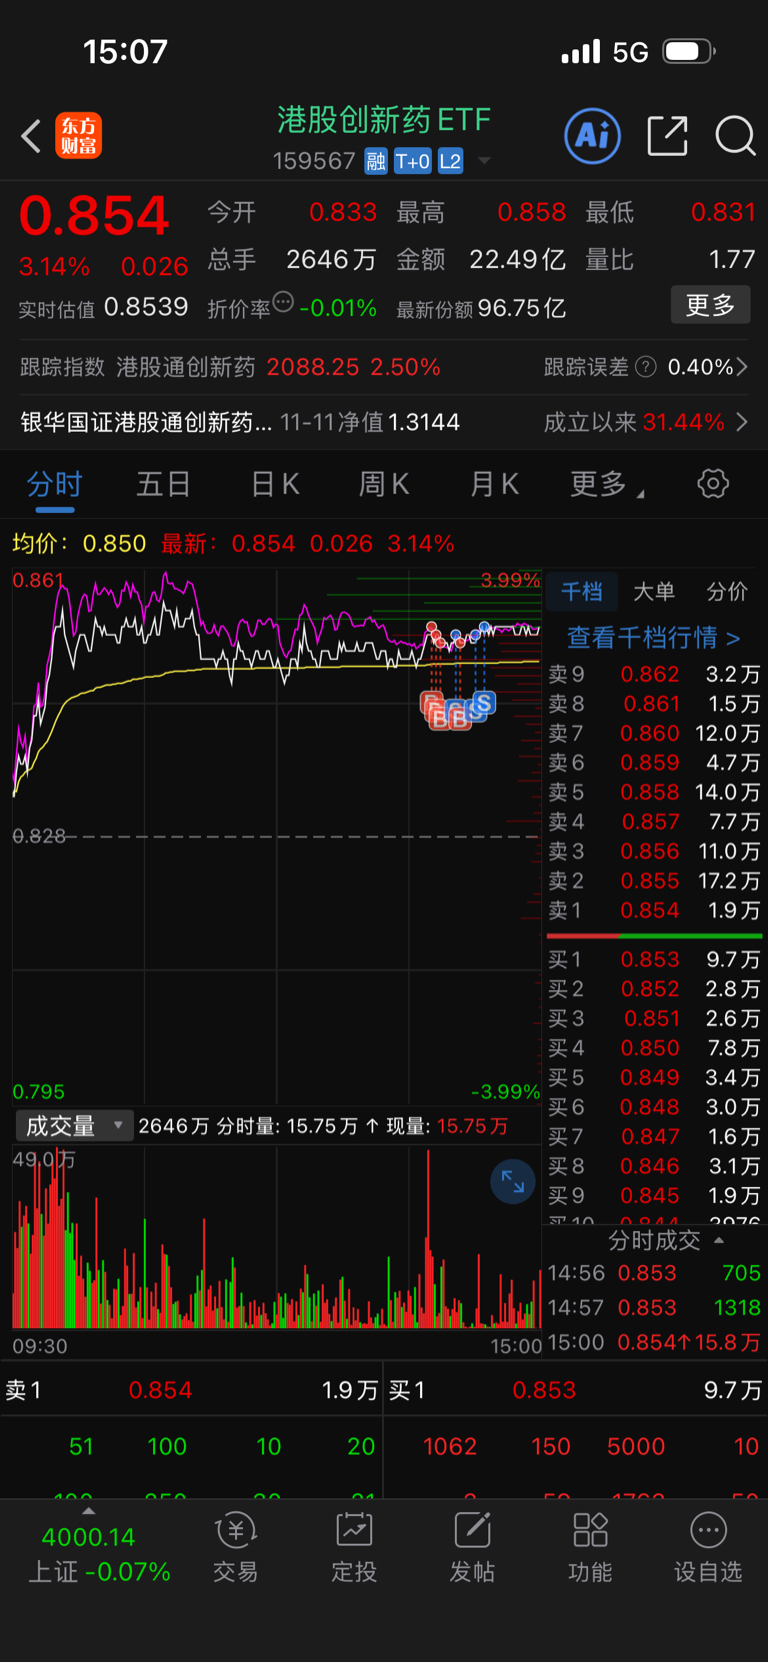Tap the 15:00 trade record row
Viewport: 768px width, 1663px height.
[654, 1342]
